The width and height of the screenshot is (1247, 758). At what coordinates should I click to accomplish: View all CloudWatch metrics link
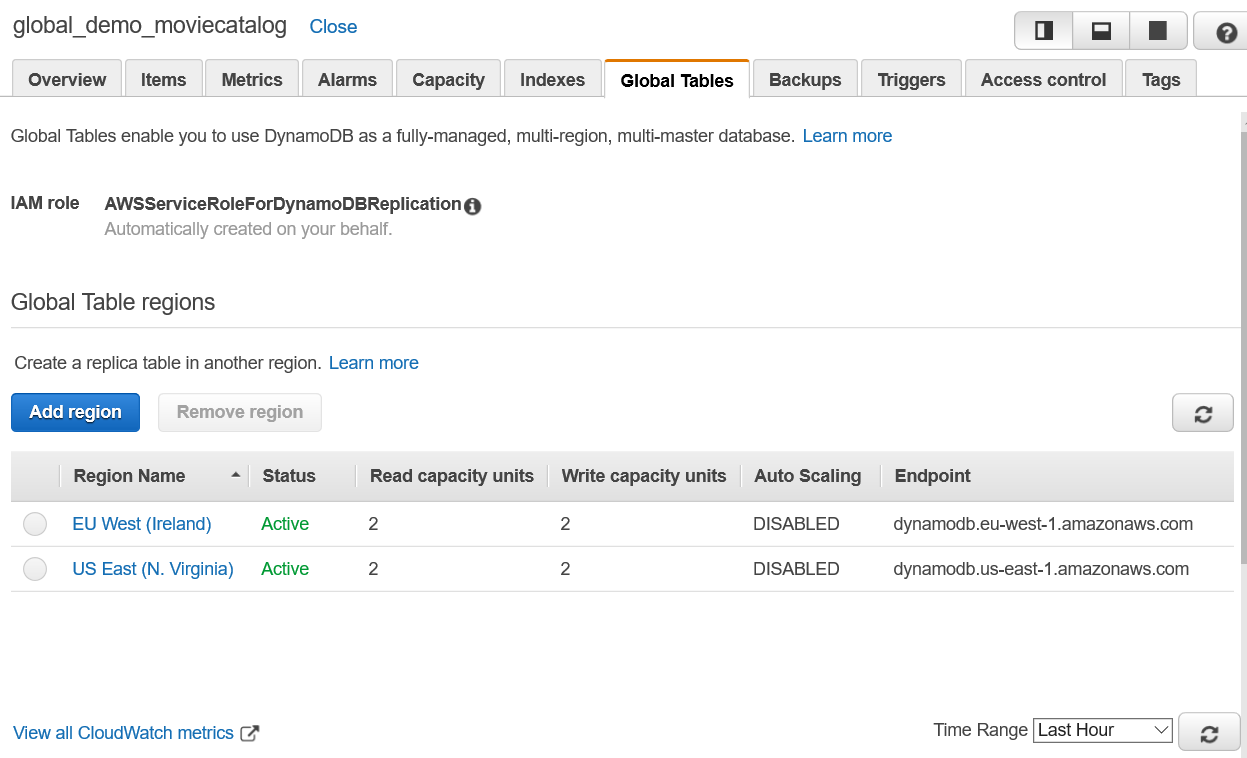[123, 733]
